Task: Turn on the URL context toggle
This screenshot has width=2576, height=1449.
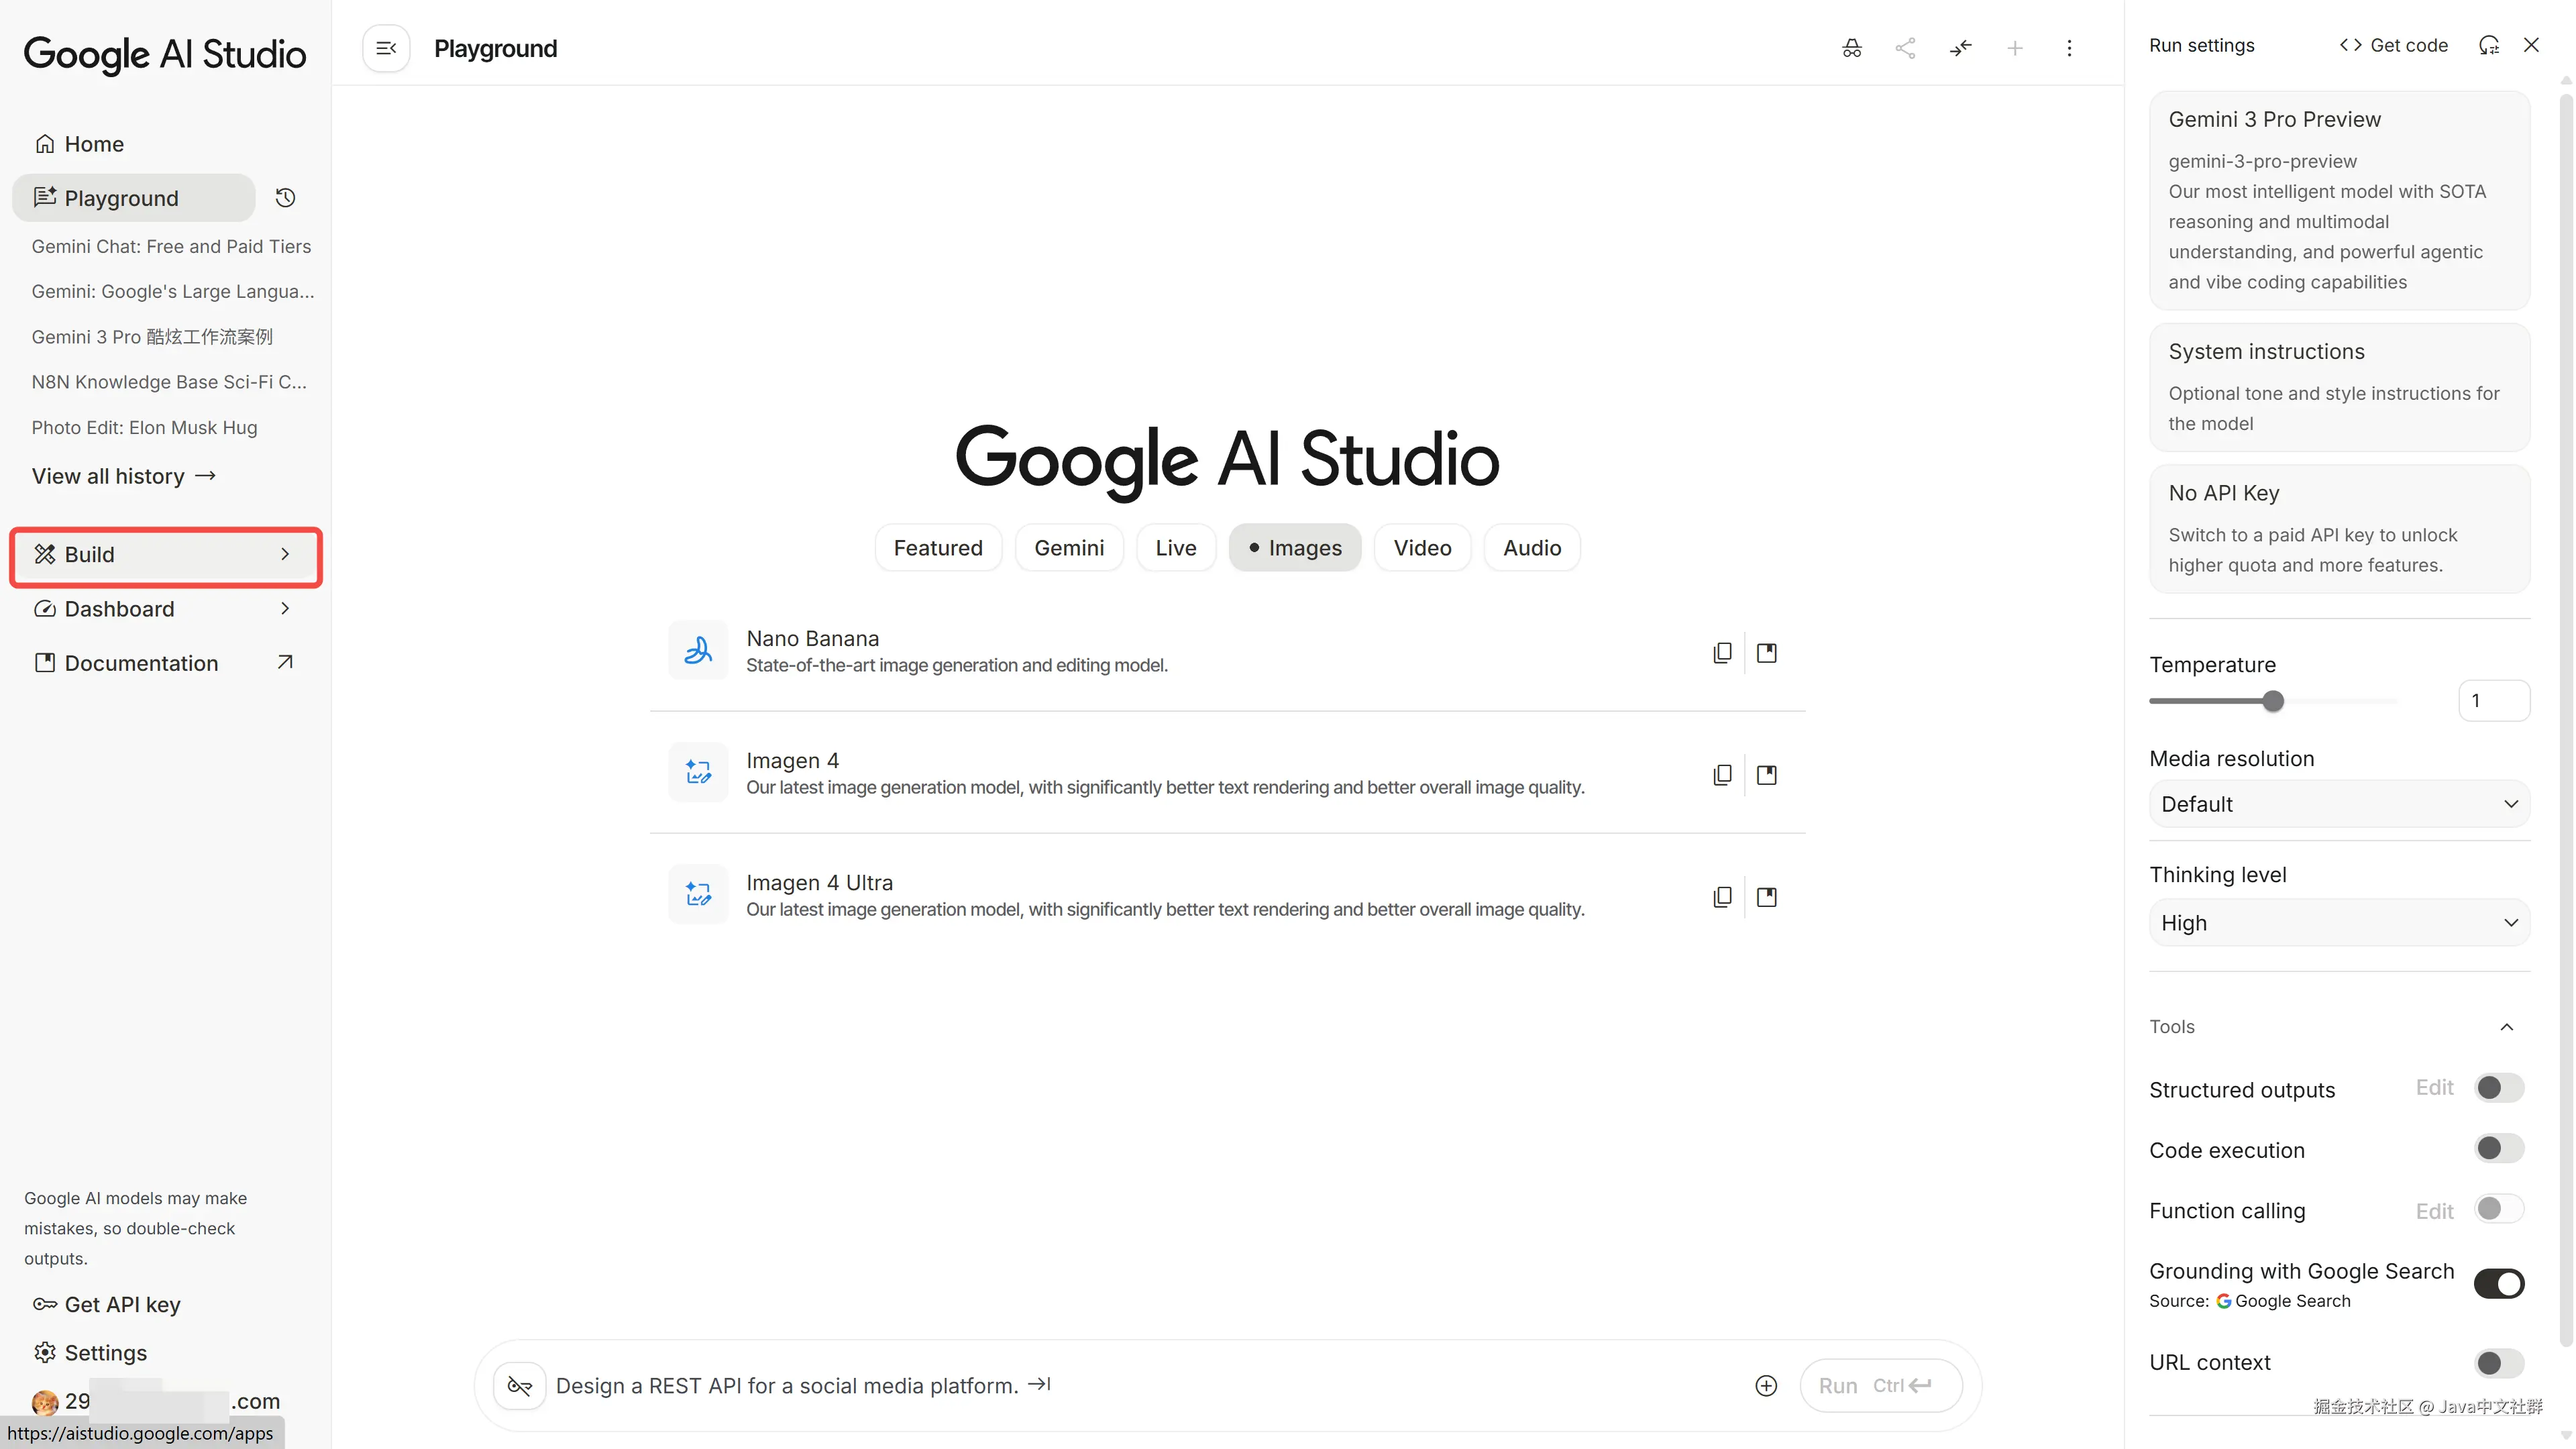Action: [2498, 1362]
